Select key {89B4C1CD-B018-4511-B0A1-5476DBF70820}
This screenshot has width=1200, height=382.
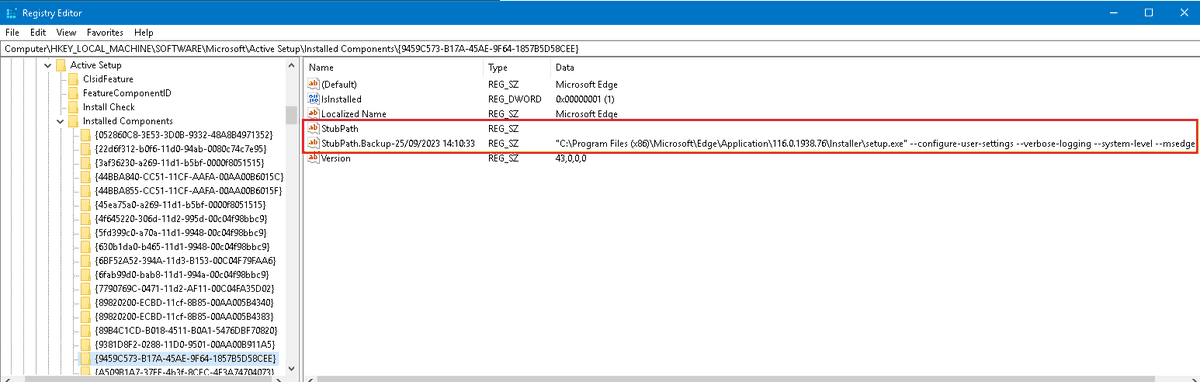tap(186, 330)
